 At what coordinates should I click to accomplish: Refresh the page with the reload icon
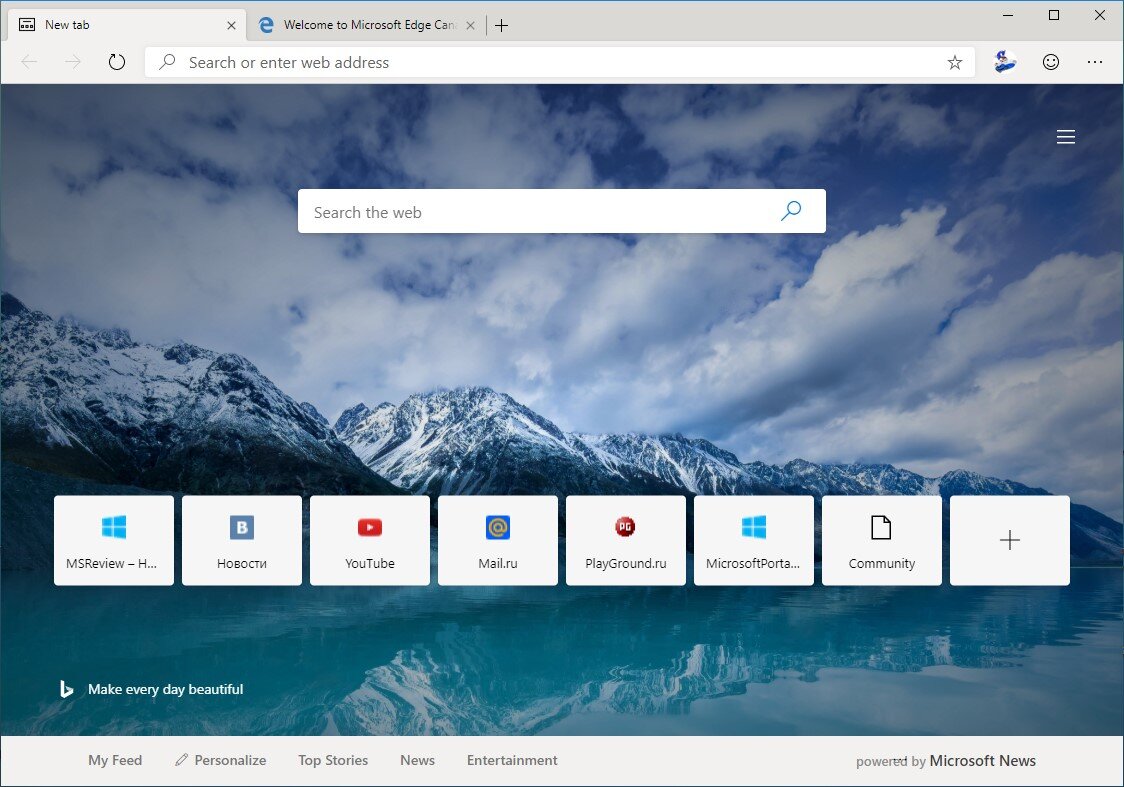point(117,62)
